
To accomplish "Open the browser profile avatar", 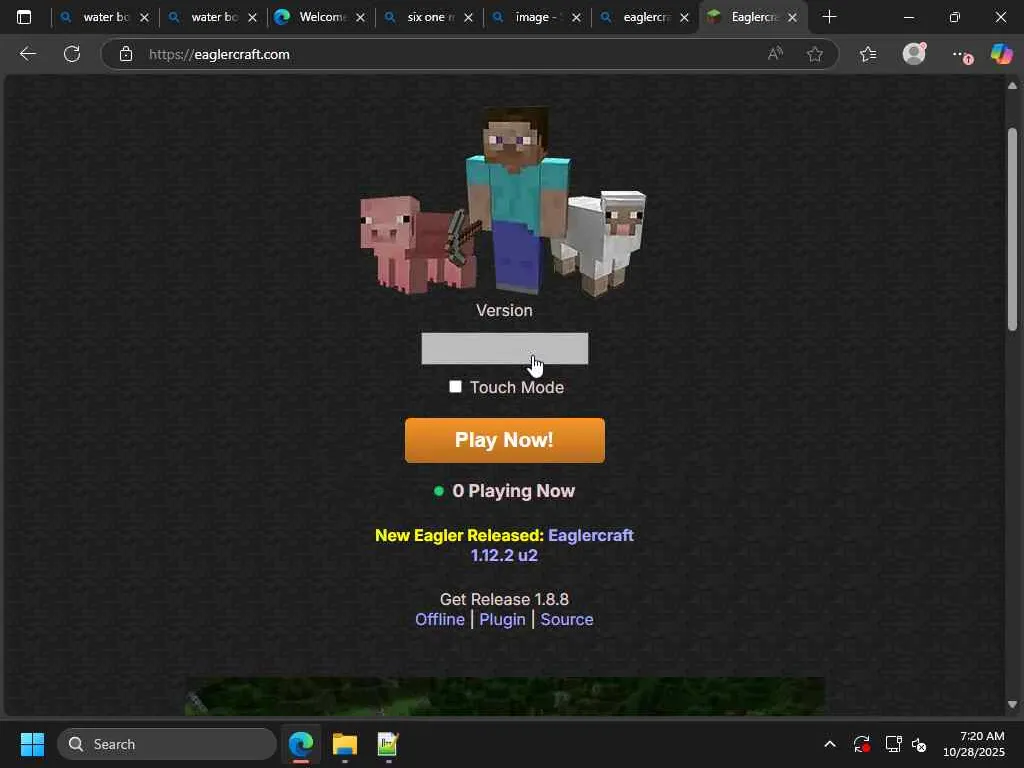I will coord(914,54).
